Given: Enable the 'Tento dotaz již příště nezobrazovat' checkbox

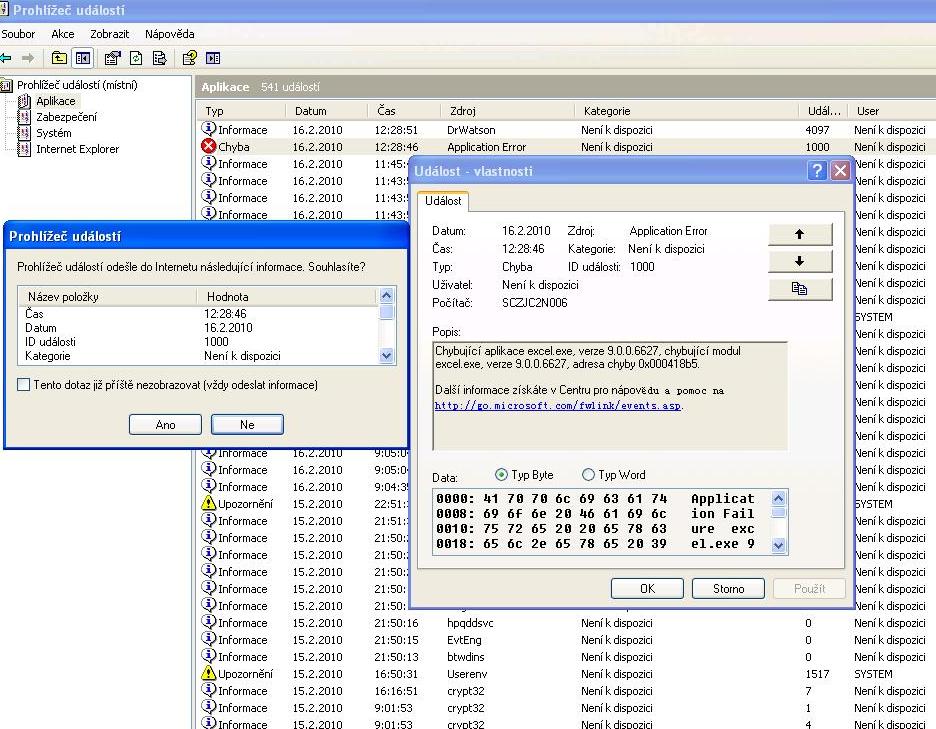Looking at the screenshot, I should click(x=24, y=385).
